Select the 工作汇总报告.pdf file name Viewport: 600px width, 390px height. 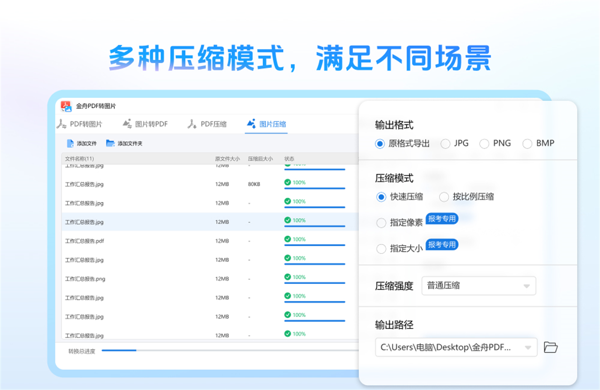click(84, 241)
